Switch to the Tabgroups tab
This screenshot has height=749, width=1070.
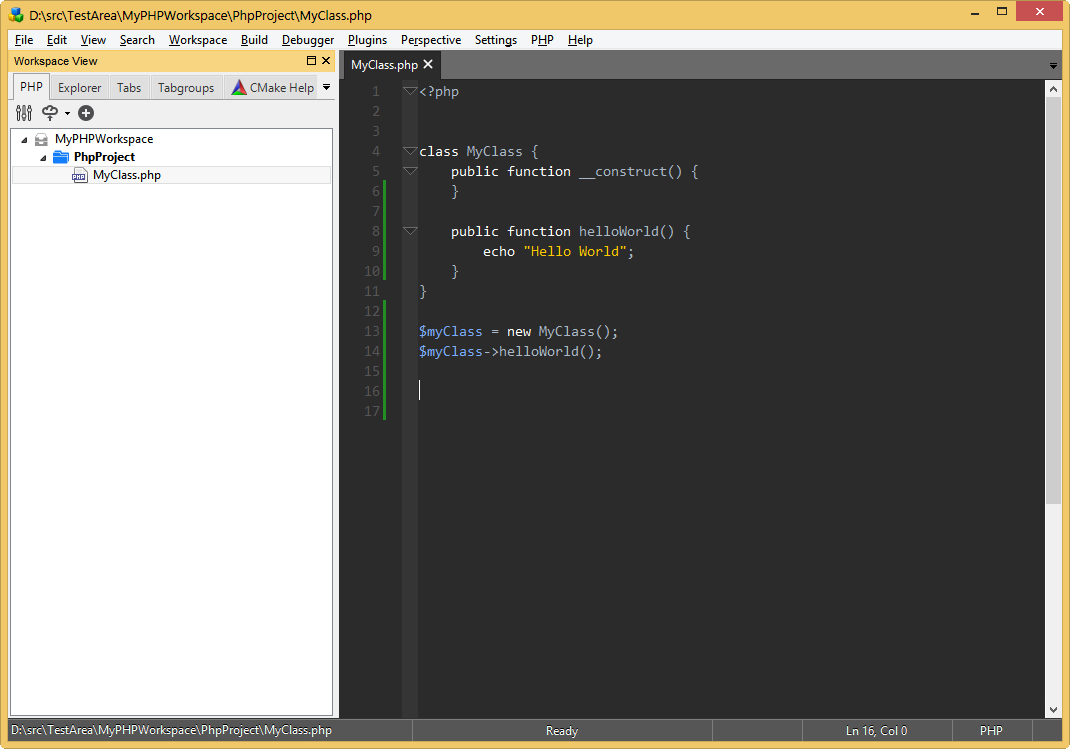(186, 87)
